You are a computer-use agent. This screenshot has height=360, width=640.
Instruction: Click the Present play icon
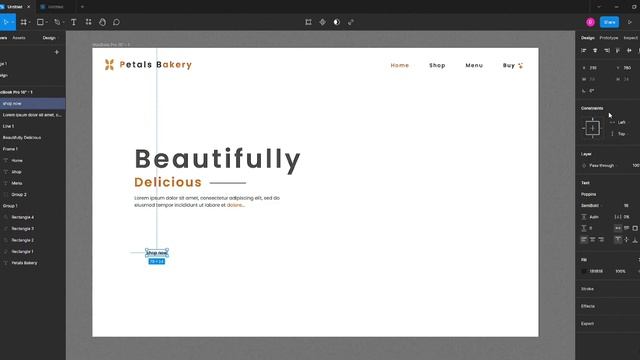[630, 22]
